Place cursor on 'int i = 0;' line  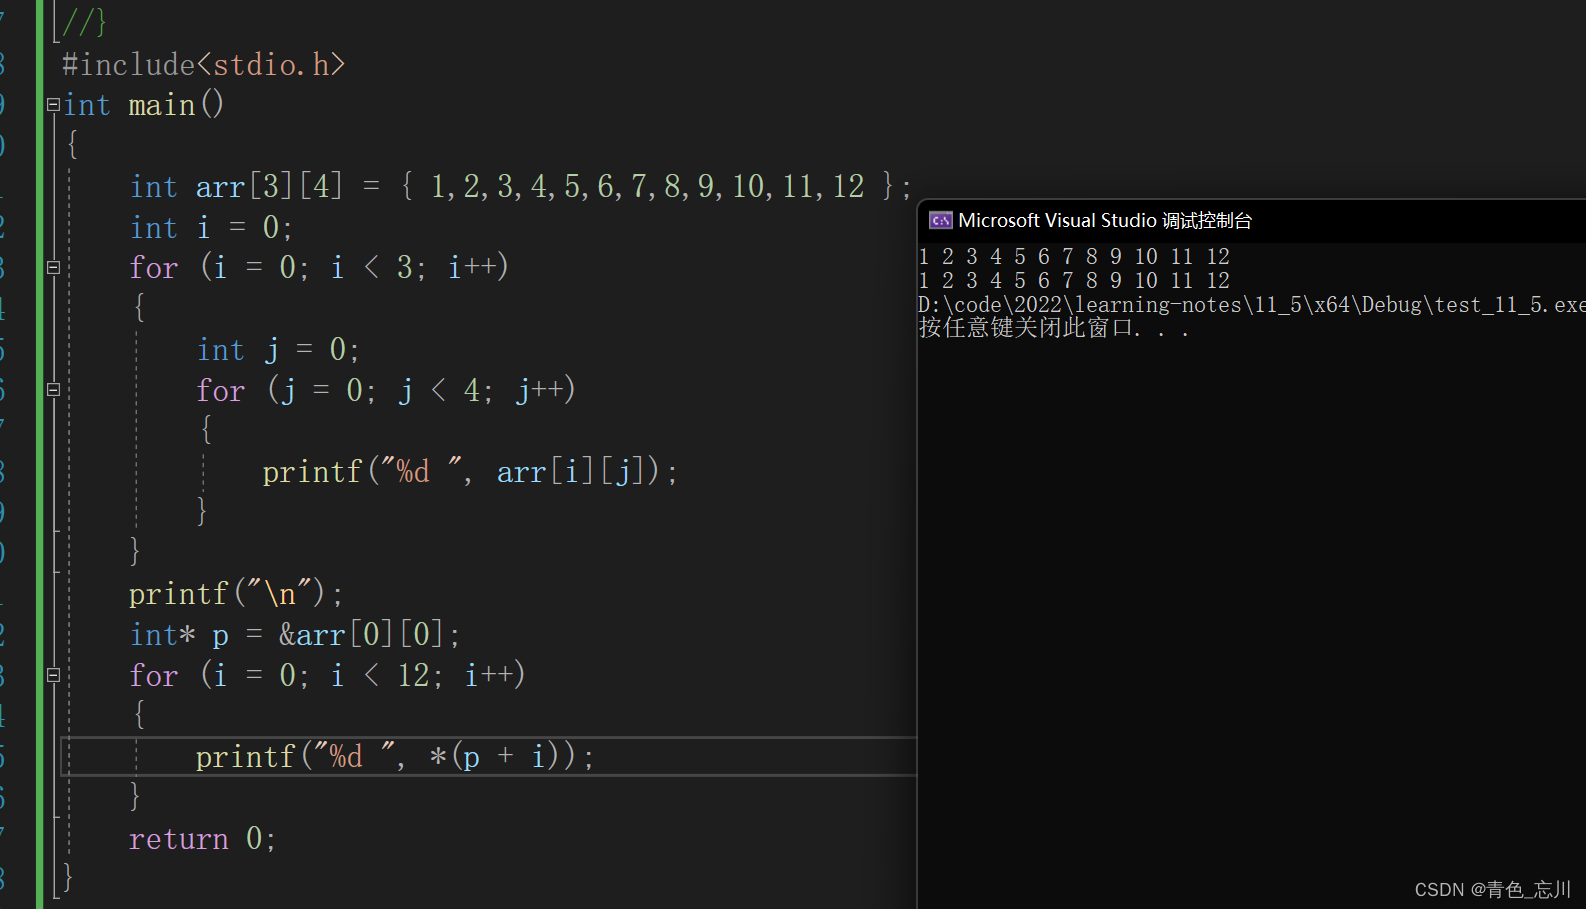click(x=211, y=228)
